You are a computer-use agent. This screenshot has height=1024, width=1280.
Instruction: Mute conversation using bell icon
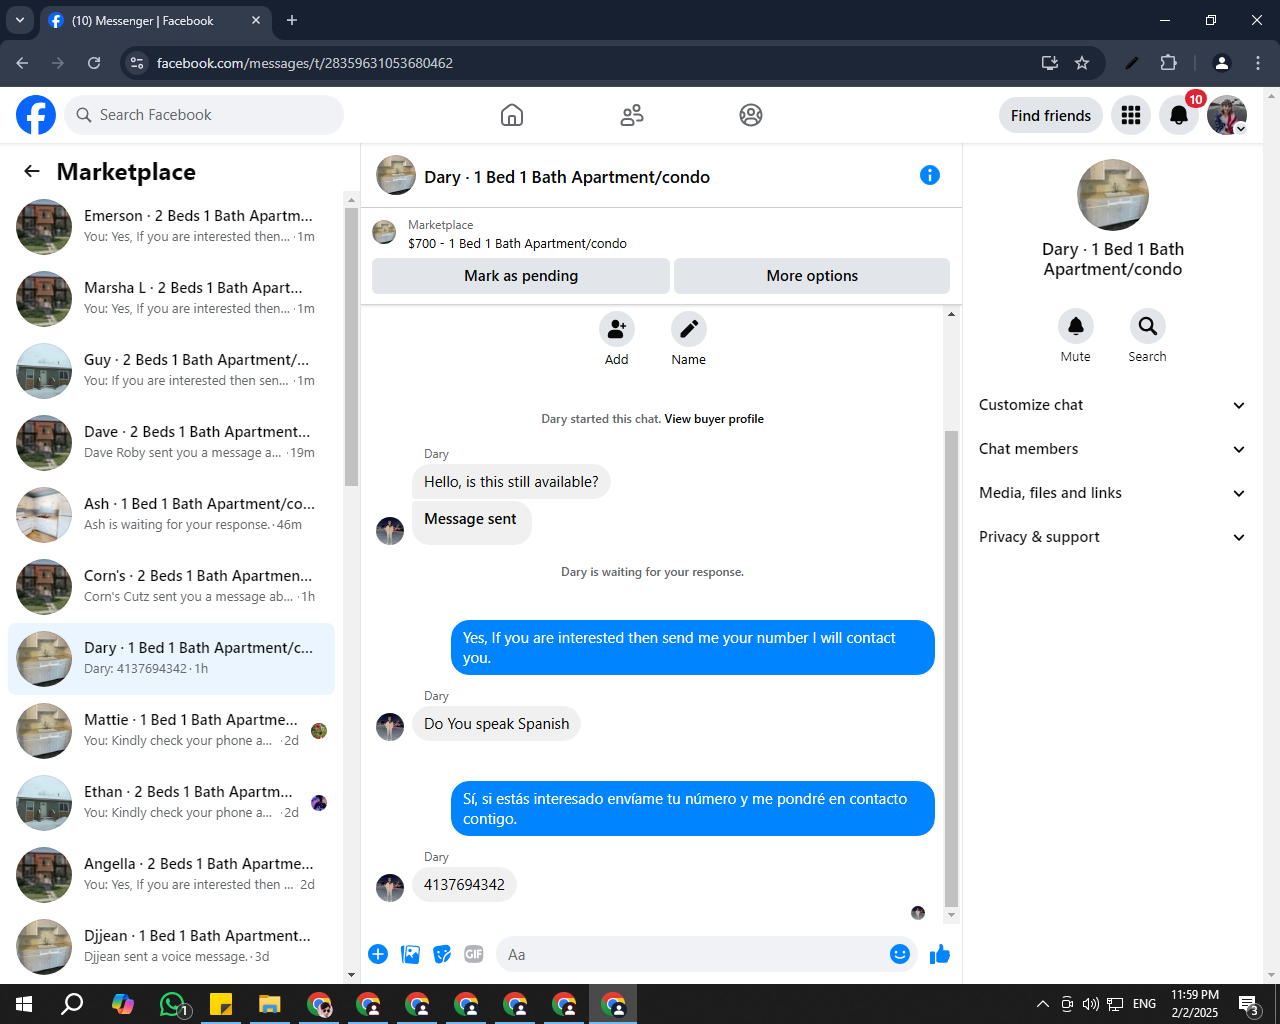tap(1076, 326)
